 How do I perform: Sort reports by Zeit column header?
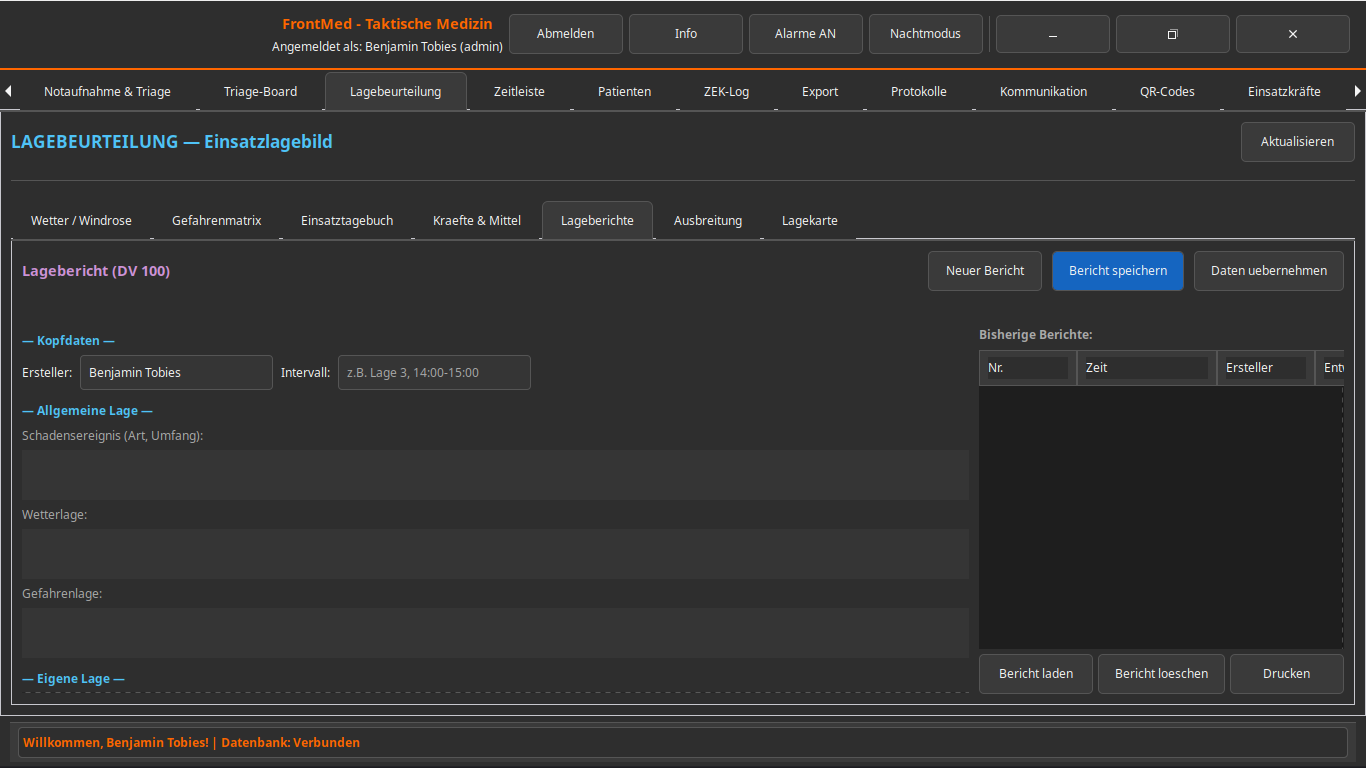click(x=1146, y=368)
